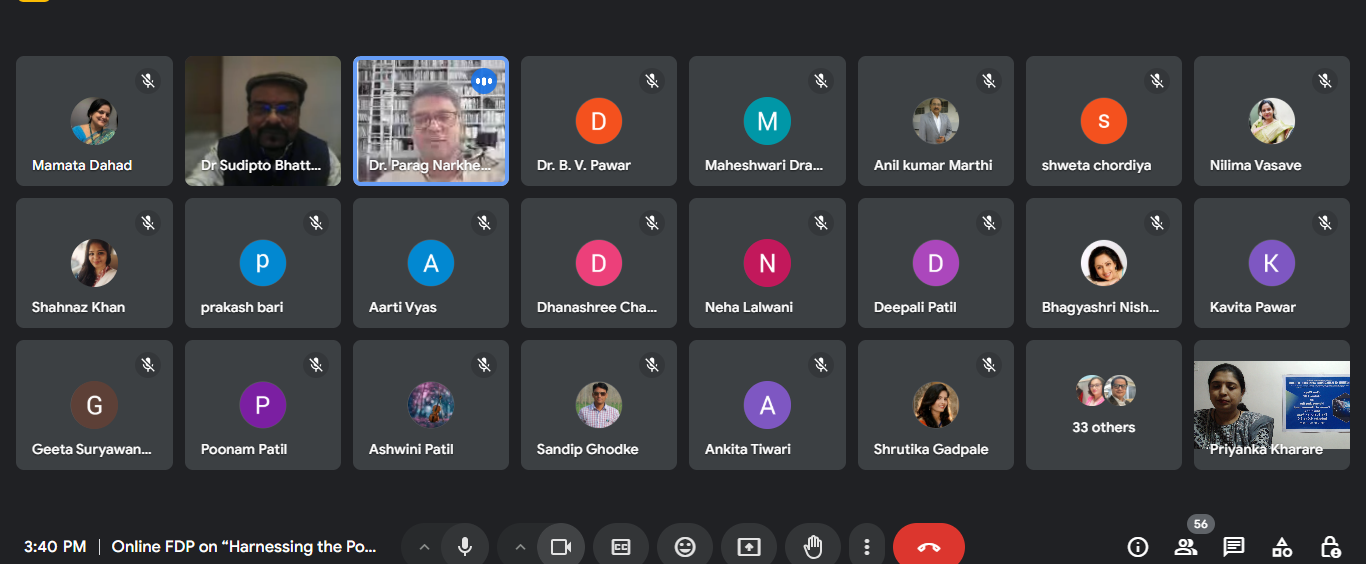Click muted mic icon on Nilima Vasave
Screen dimensions: 1366x564
tap(1325, 81)
